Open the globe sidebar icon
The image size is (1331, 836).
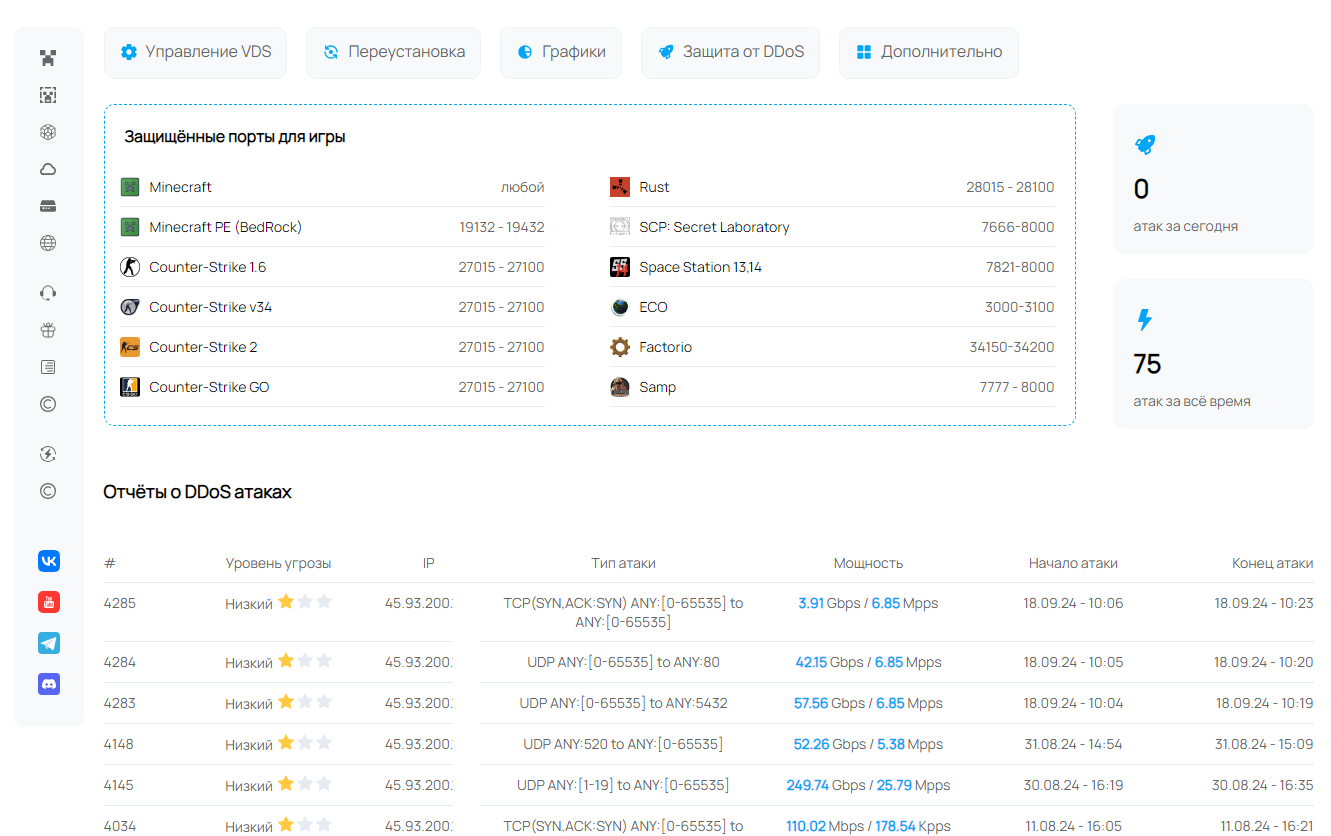[x=48, y=243]
